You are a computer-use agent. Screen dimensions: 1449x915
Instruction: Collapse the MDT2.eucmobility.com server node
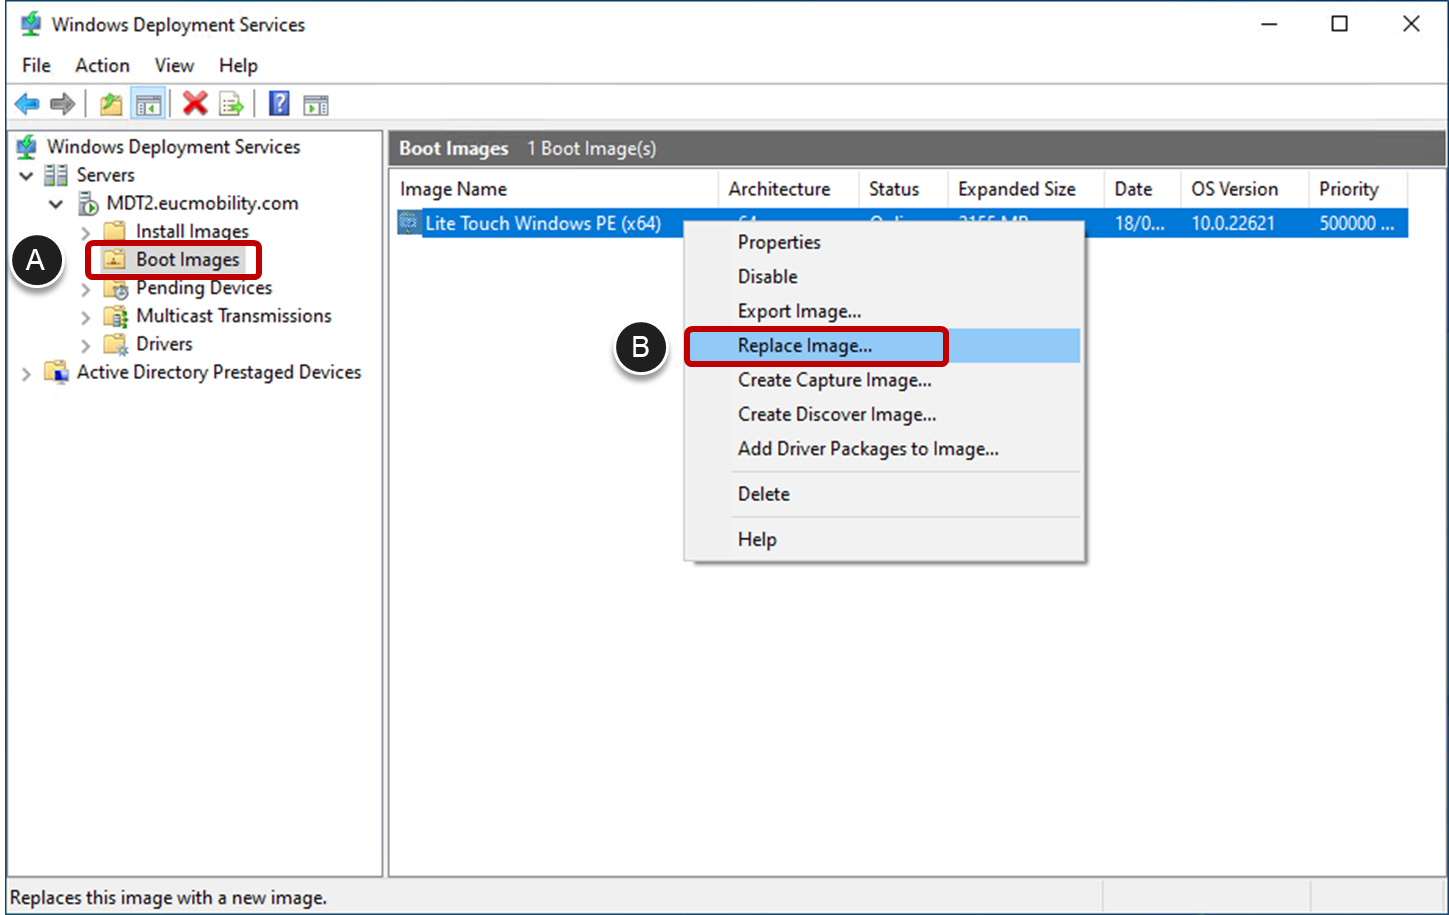56,203
